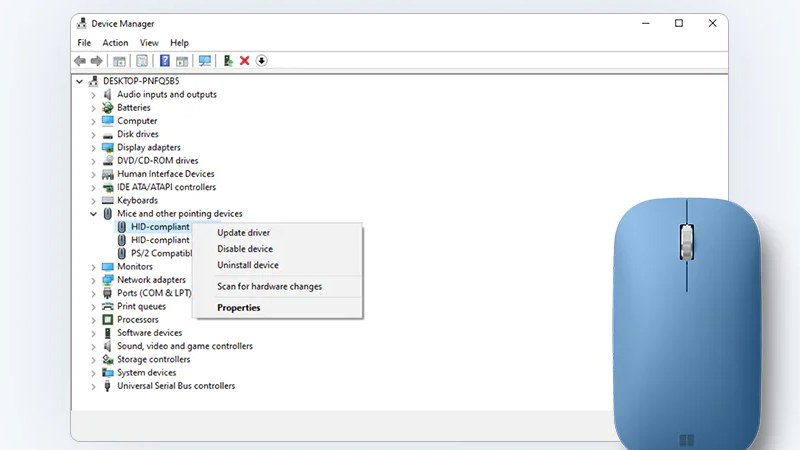800x450 pixels.
Task: Click the Update driver toolbar icon
Action: (228, 61)
